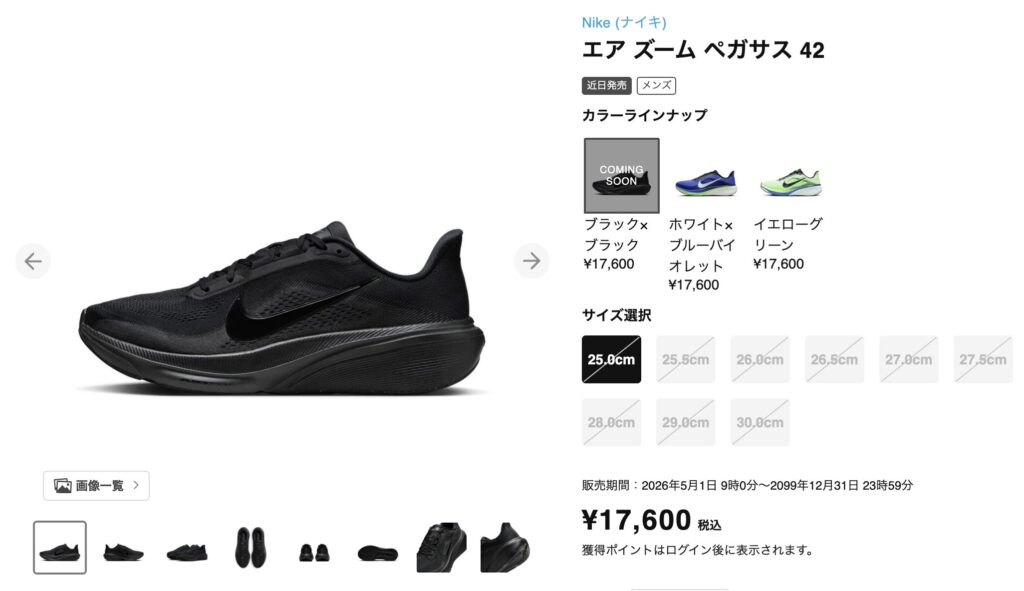Open the 画像一覧 image gallery button
1024x591 pixels.
click(x=96, y=485)
